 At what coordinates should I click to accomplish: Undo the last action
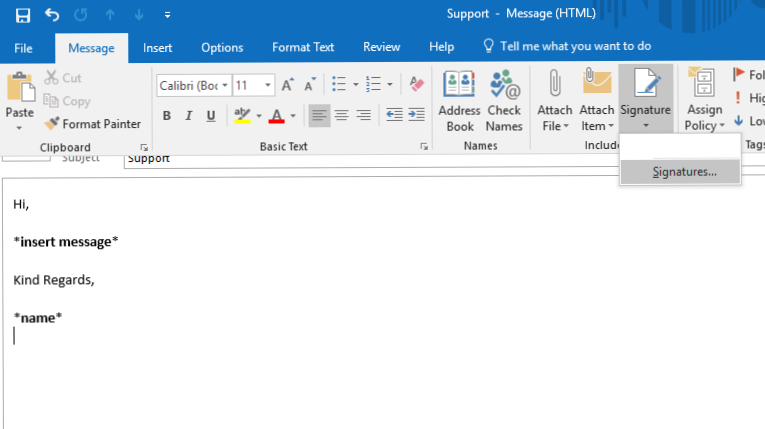(52, 16)
